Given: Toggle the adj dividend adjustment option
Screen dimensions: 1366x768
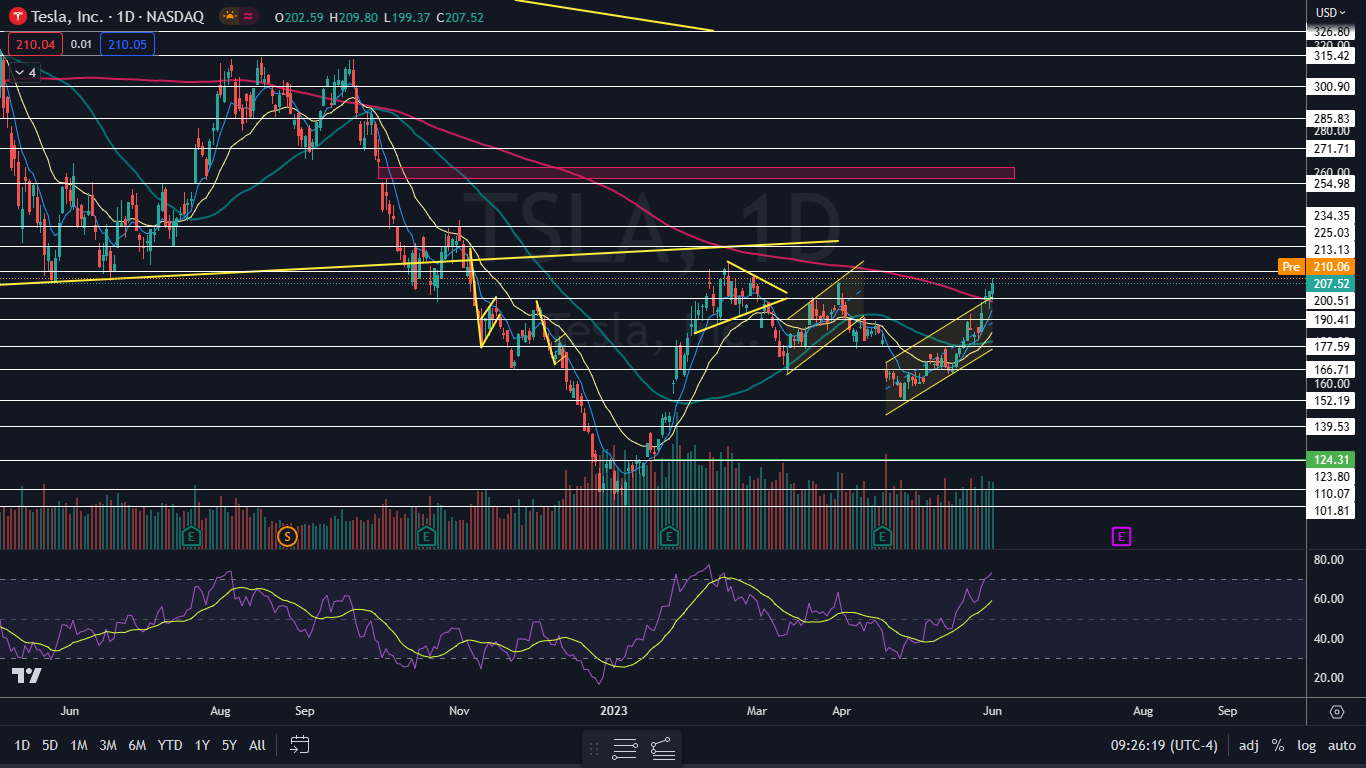Looking at the screenshot, I should pos(1249,745).
